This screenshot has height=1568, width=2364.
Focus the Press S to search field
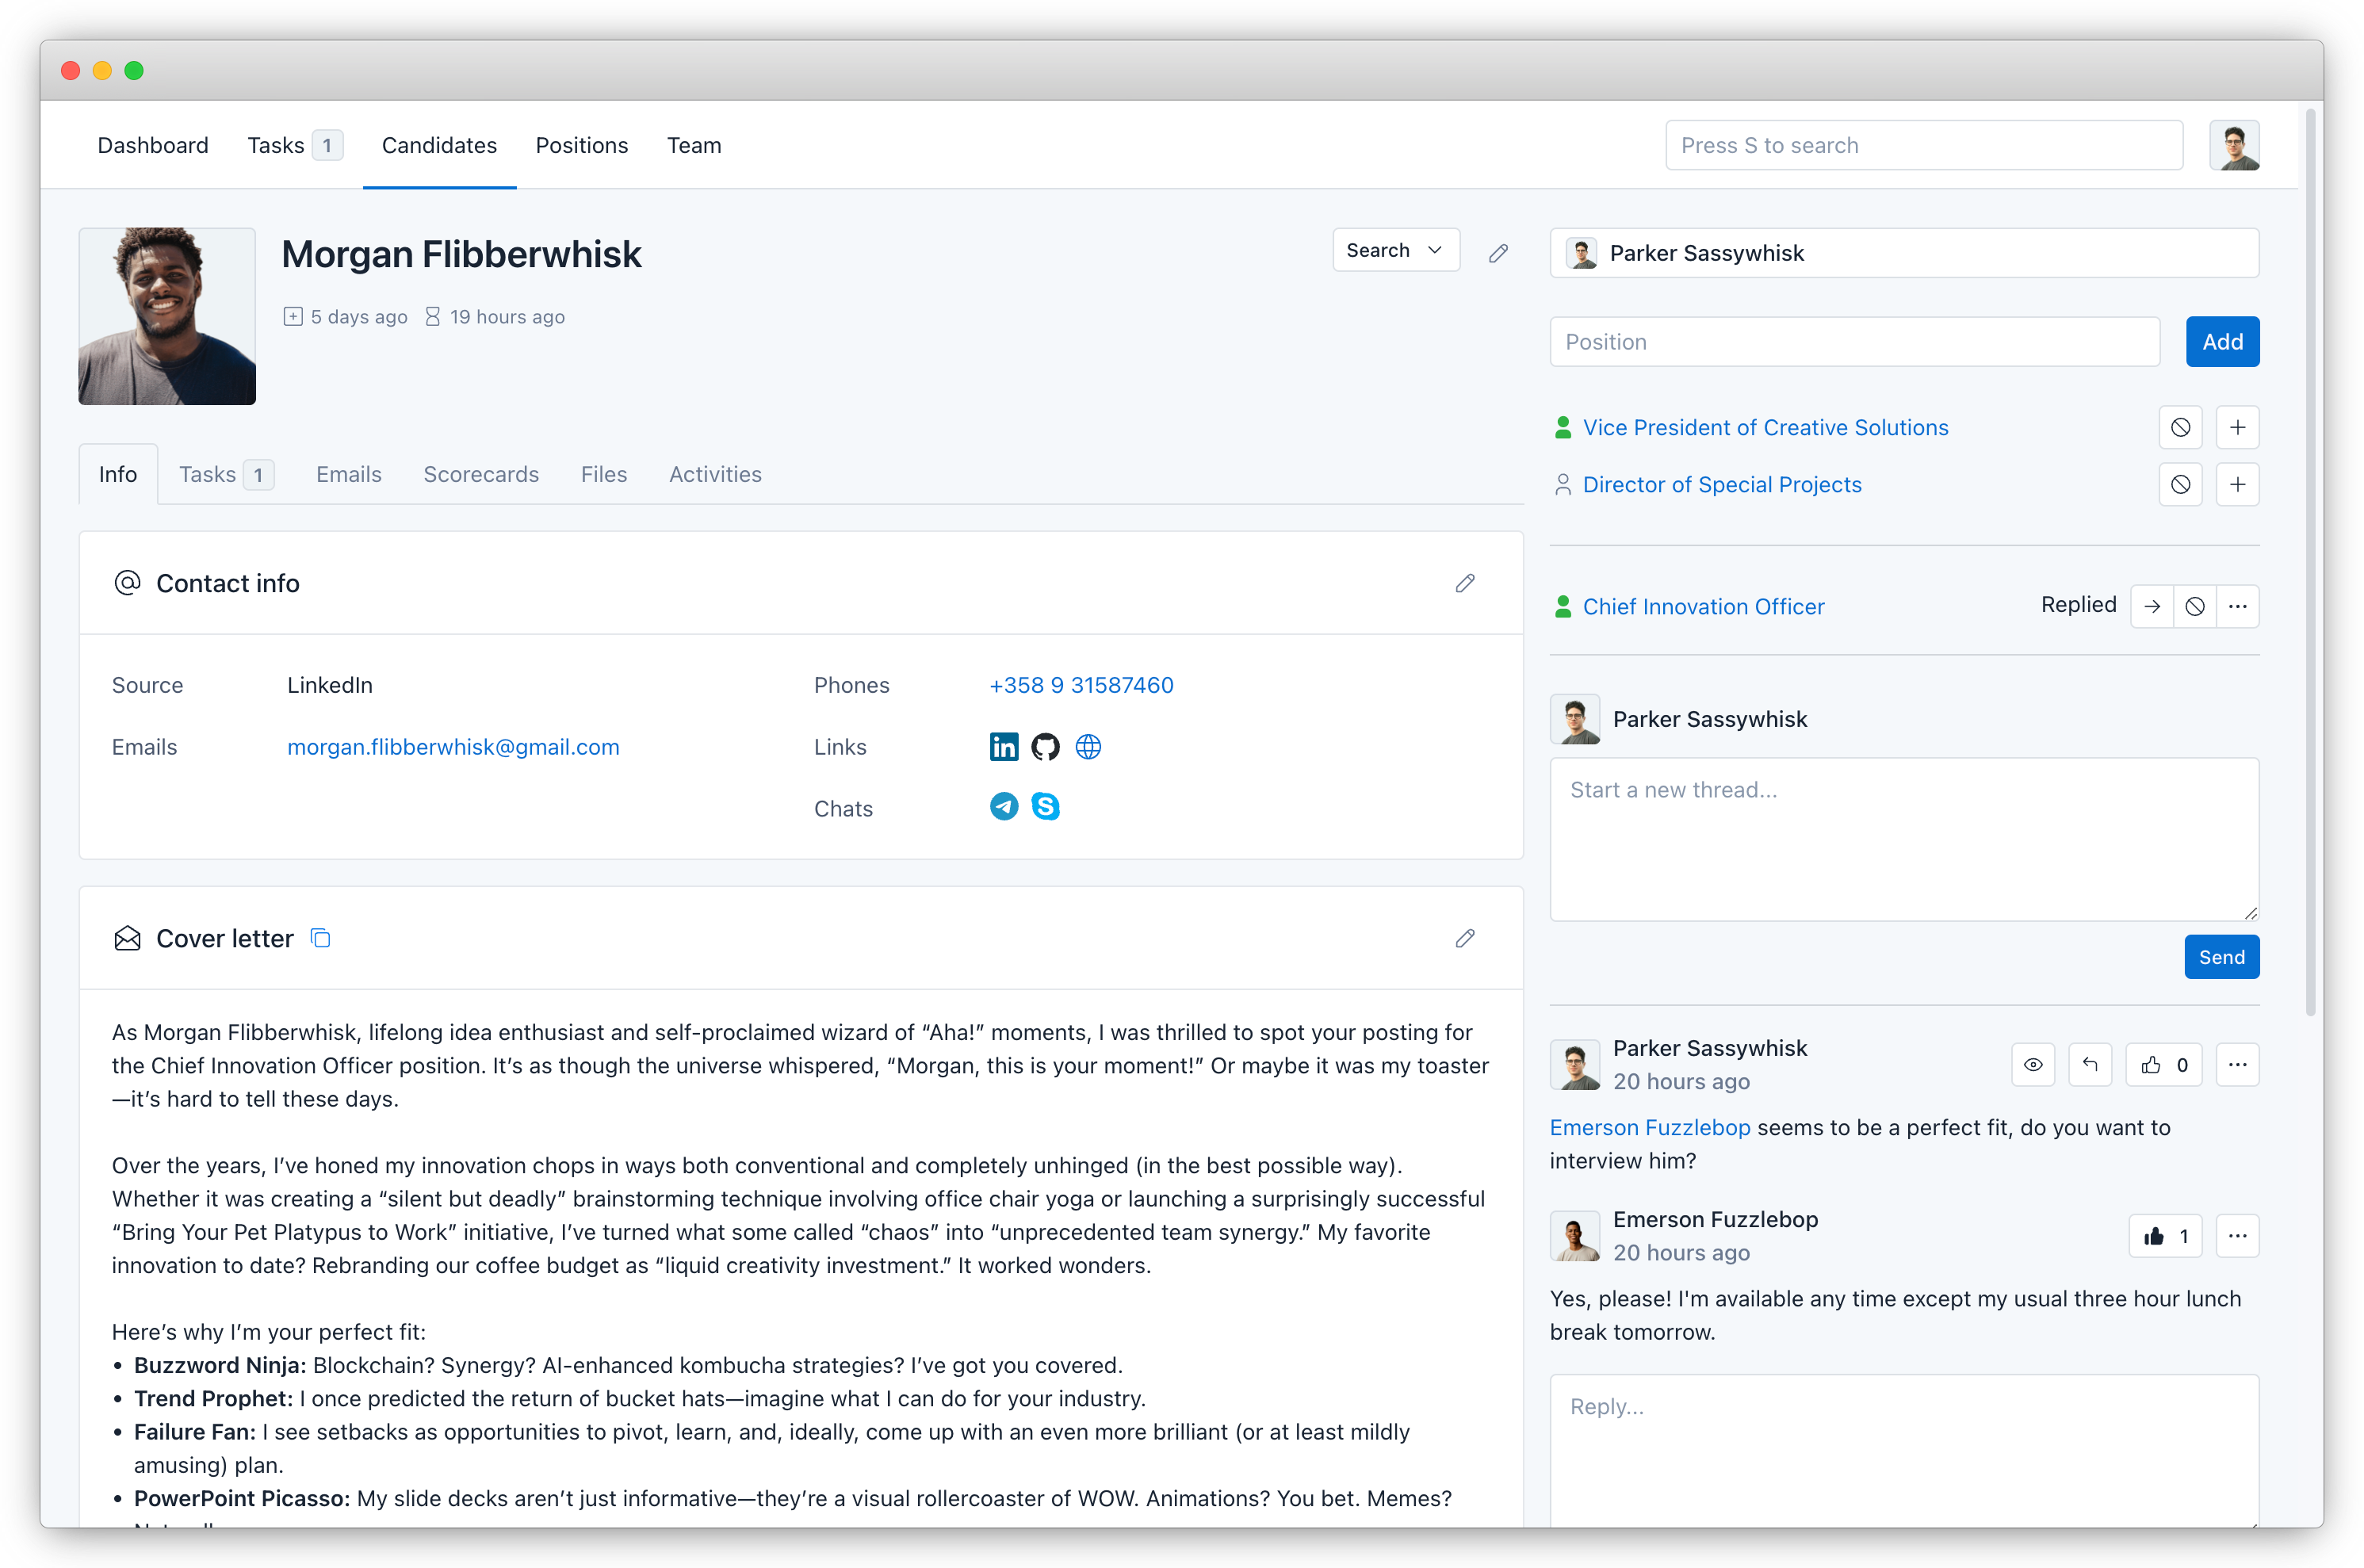tap(1923, 145)
